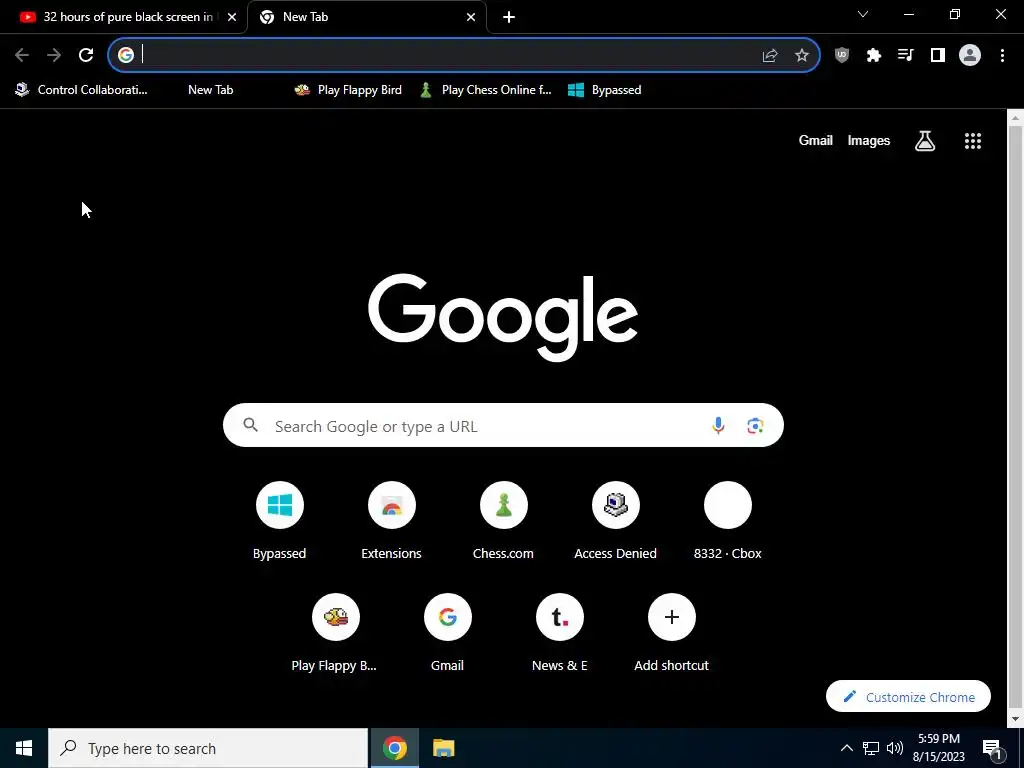Open Chrome's three-dot menu
The width and height of the screenshot is (1024, 768).
pos(1002,56)
